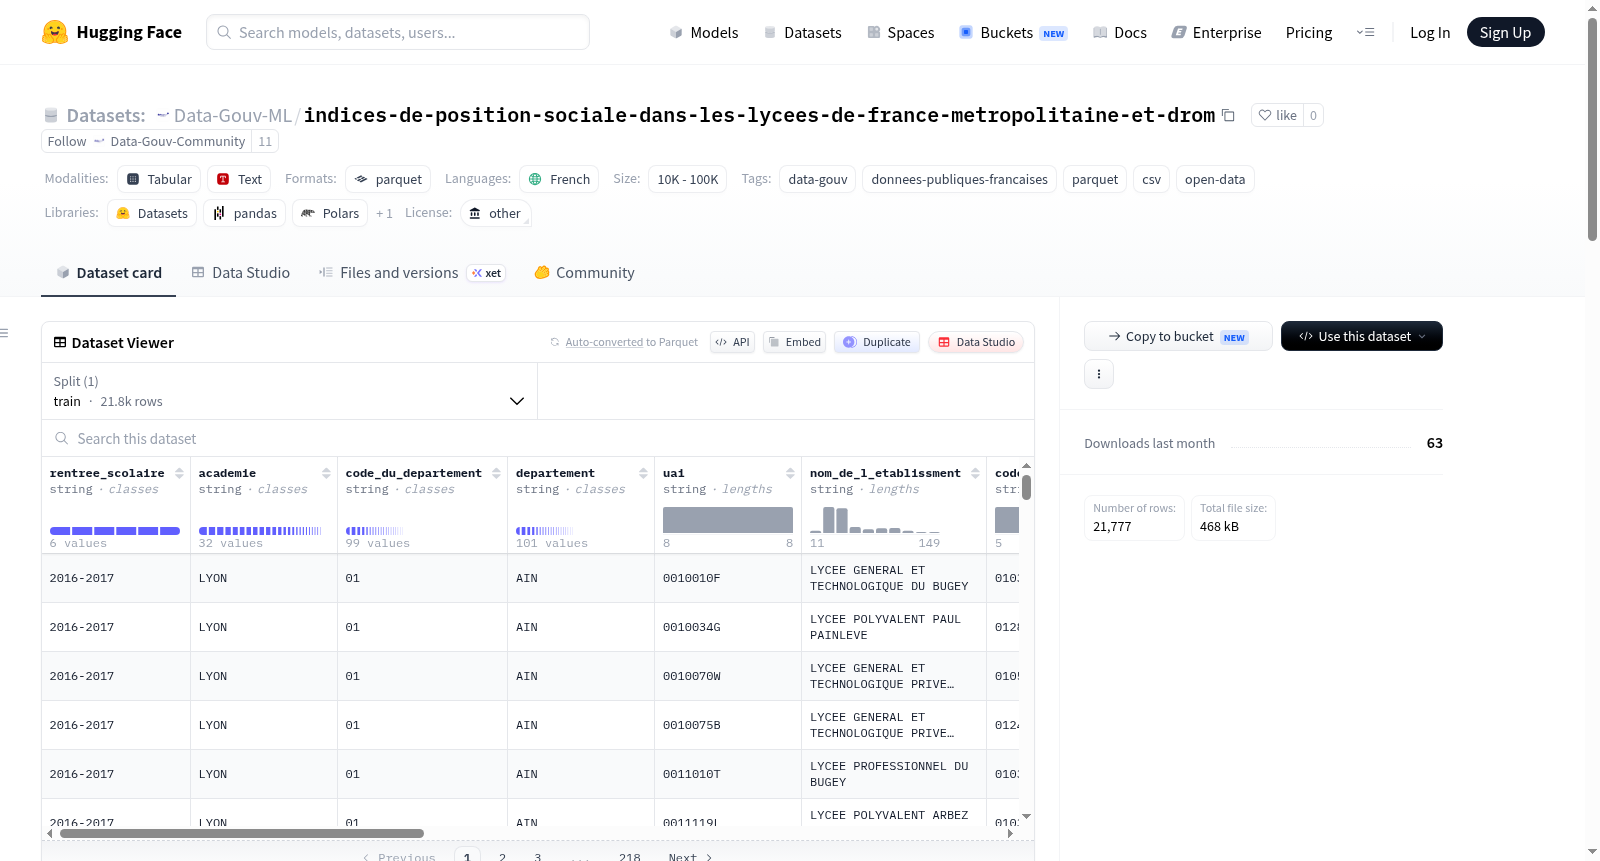Select the Tabular modality tag
The height and width of the screenshot is (861, 1600).
pos(160,179)
